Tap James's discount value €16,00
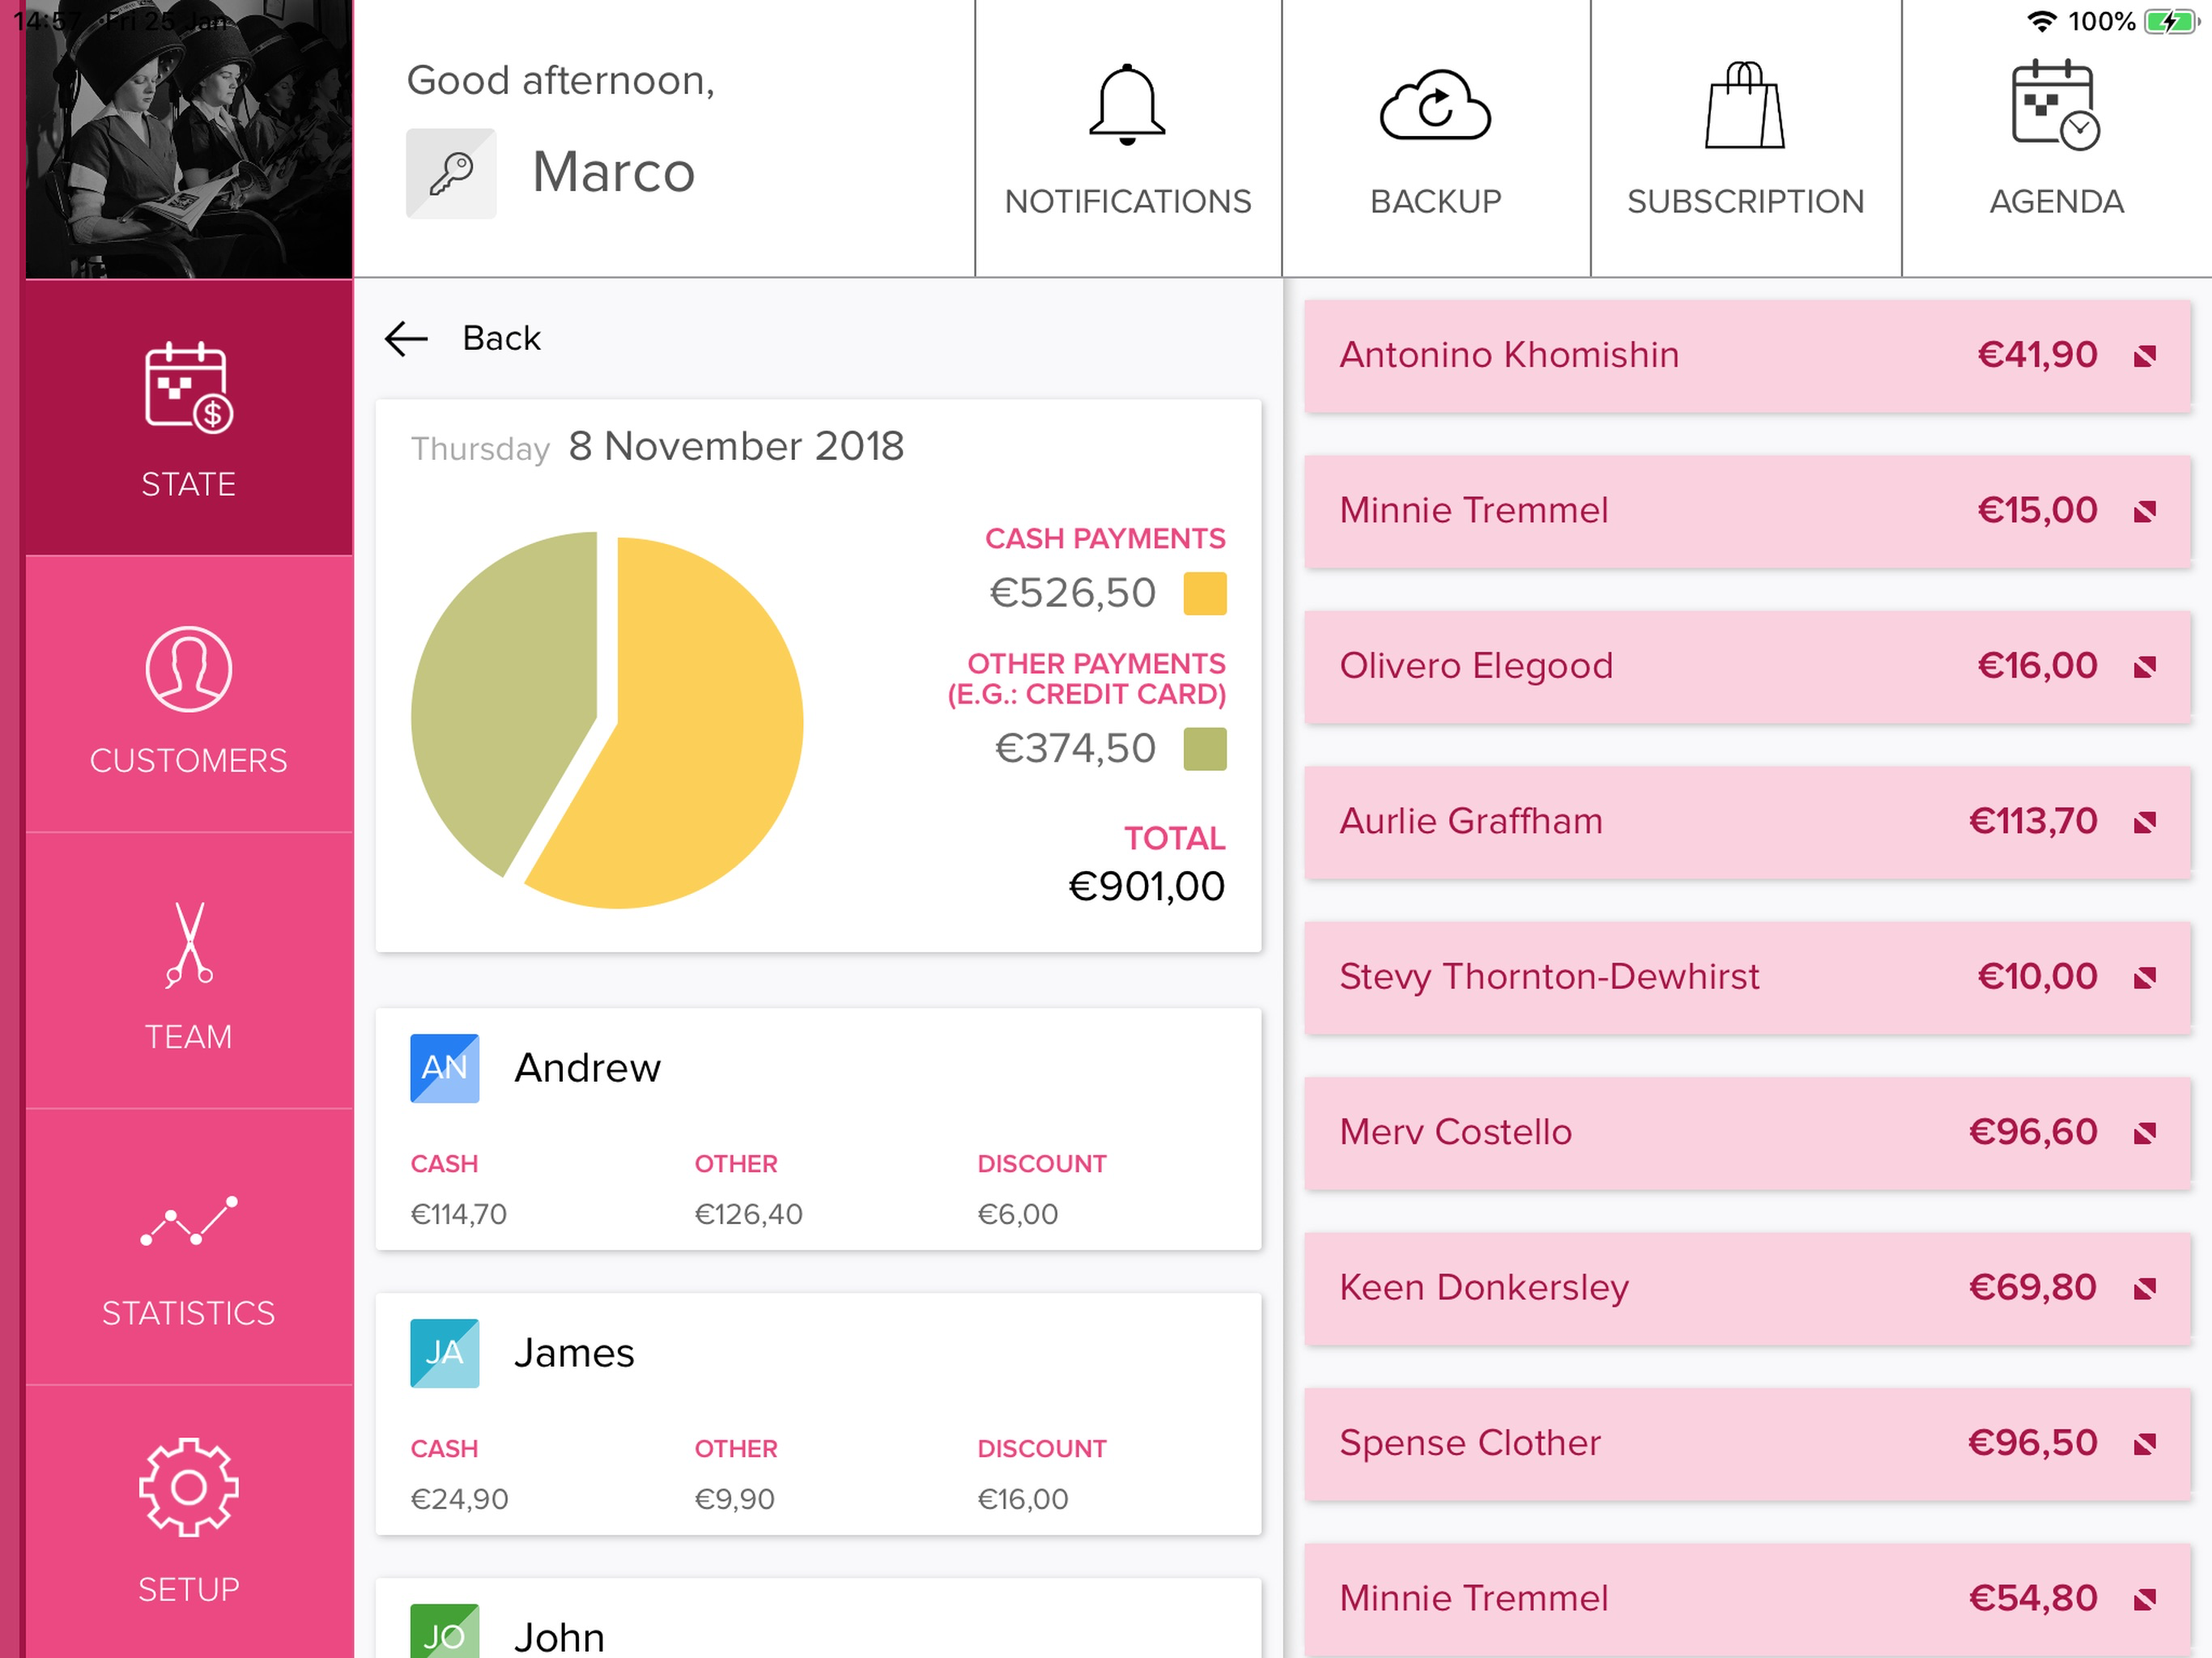This screenshot has width=2212, height=1658. 1023,1499
